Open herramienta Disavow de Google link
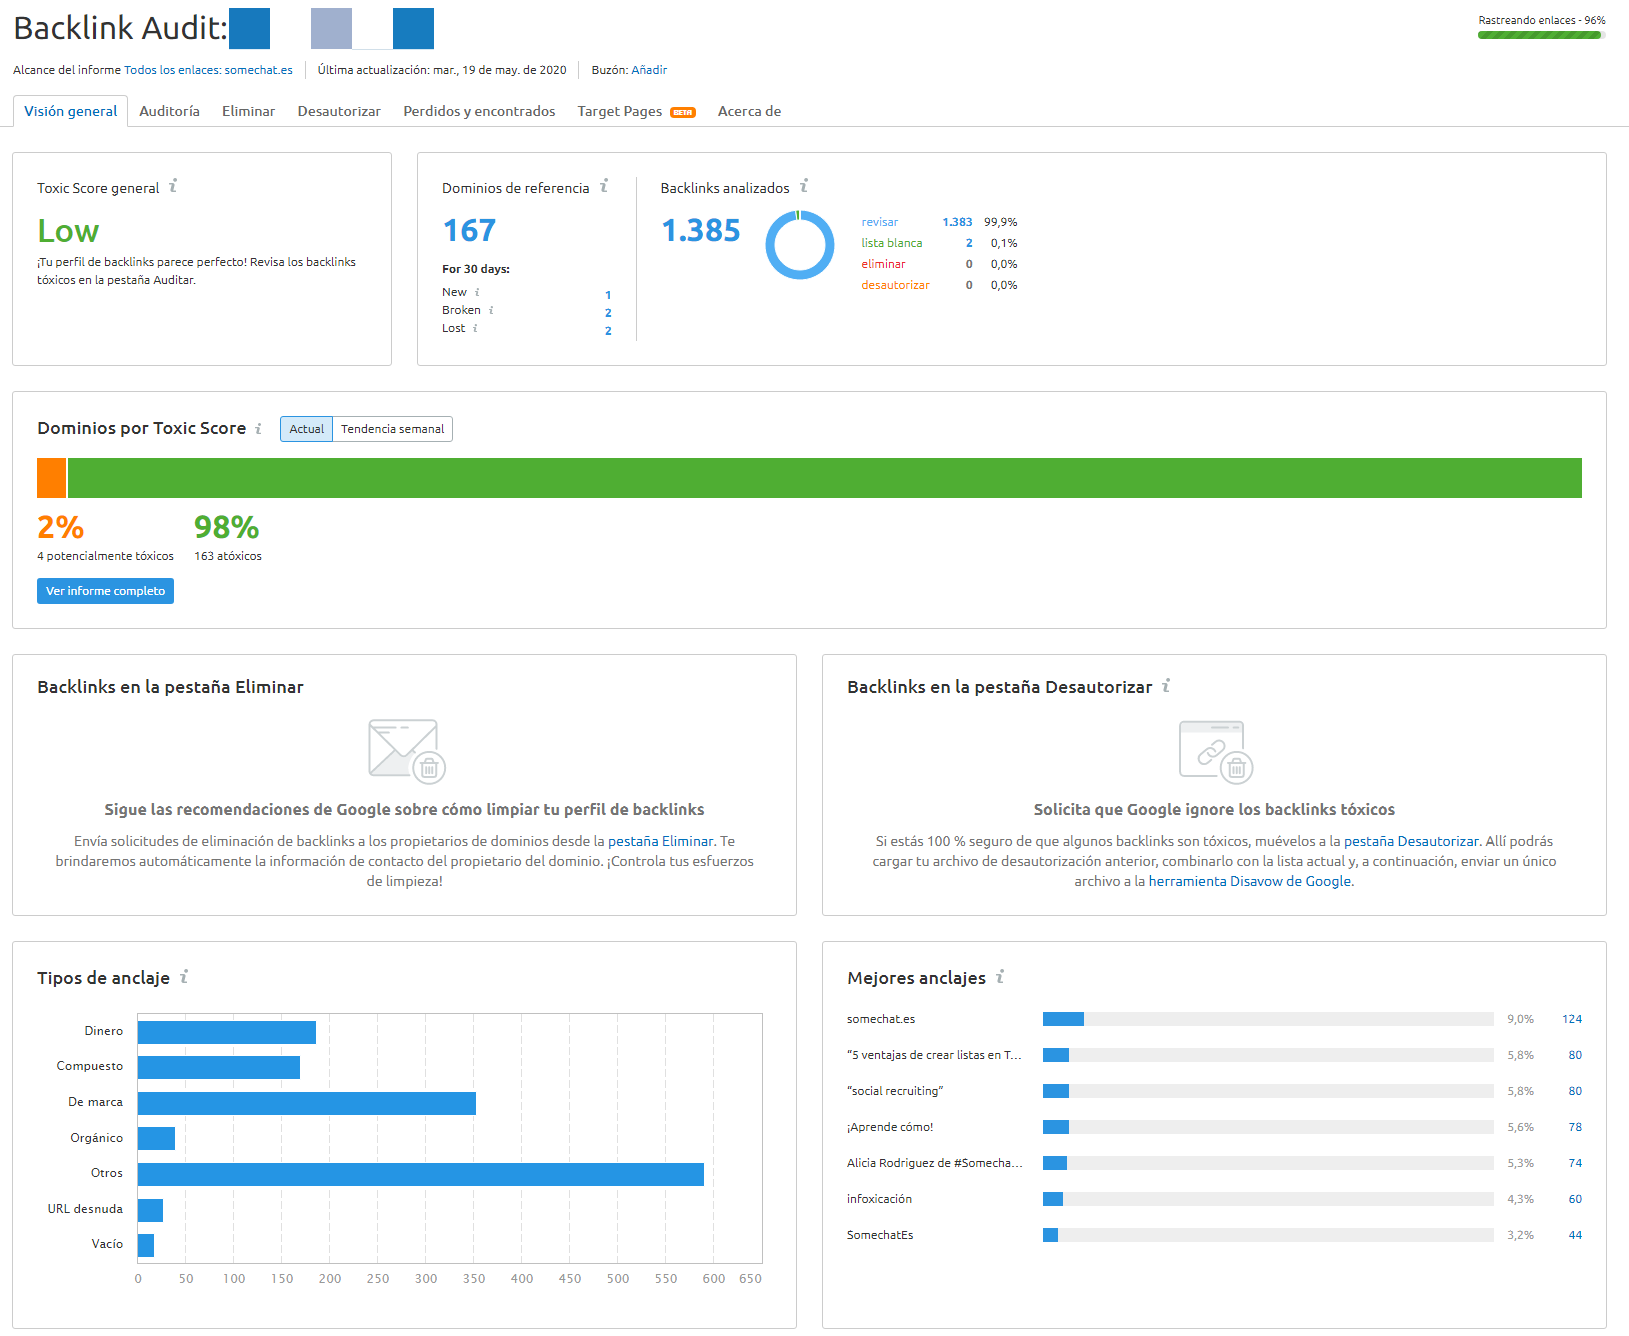 1250,881
